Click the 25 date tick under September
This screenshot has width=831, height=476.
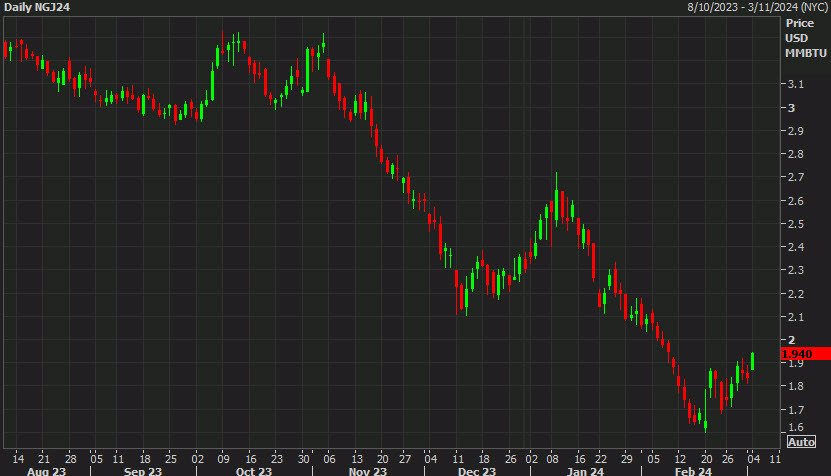[171, 459]
